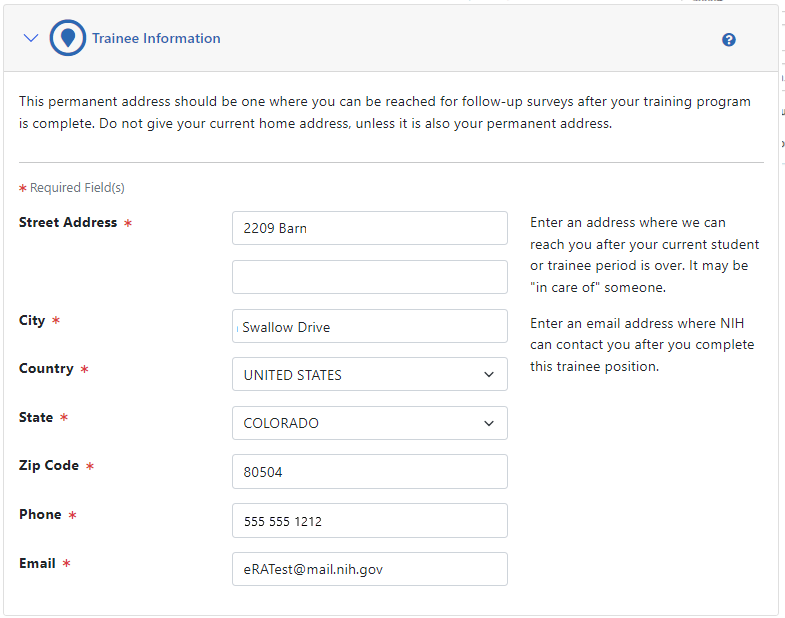Click the Street Address field label
The height and width of the screenshot is (618, 785).
(68, 222)
